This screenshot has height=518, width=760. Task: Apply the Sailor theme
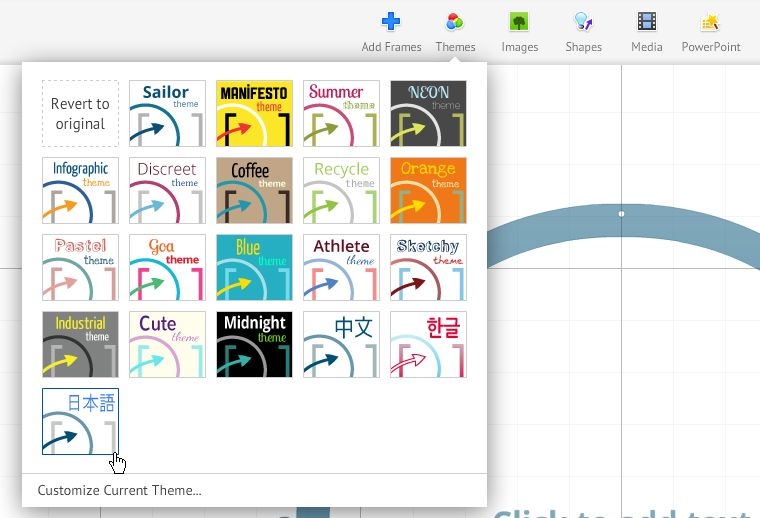coord(167,113)
